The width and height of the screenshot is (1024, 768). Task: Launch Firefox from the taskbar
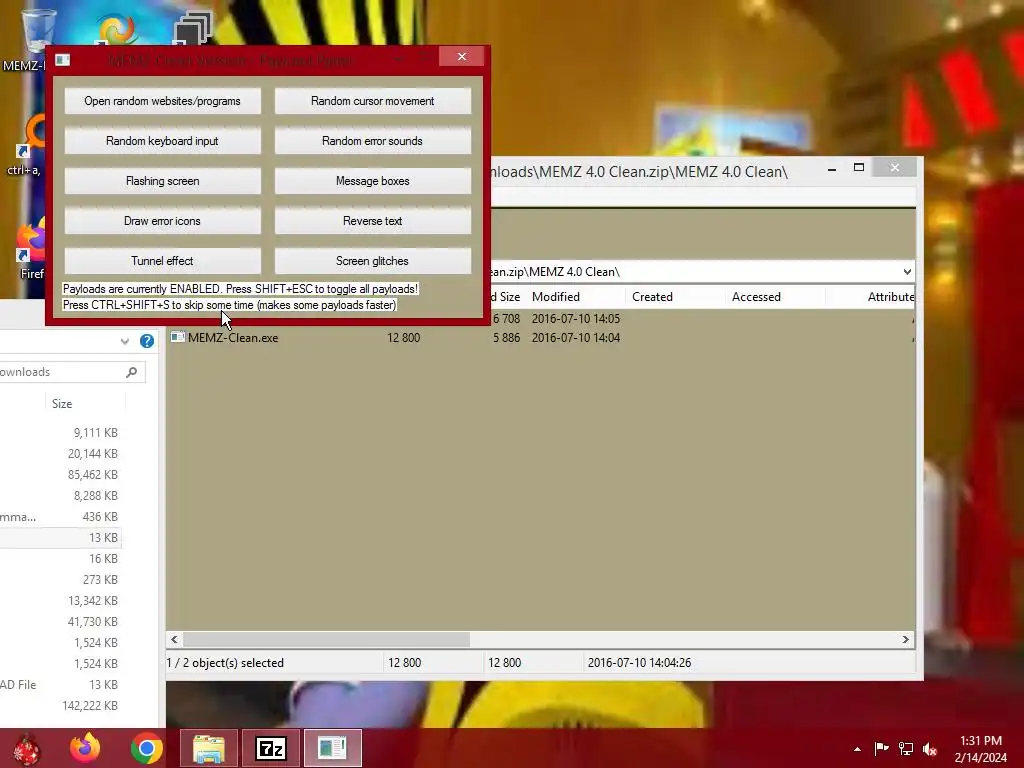click(86, 748)
